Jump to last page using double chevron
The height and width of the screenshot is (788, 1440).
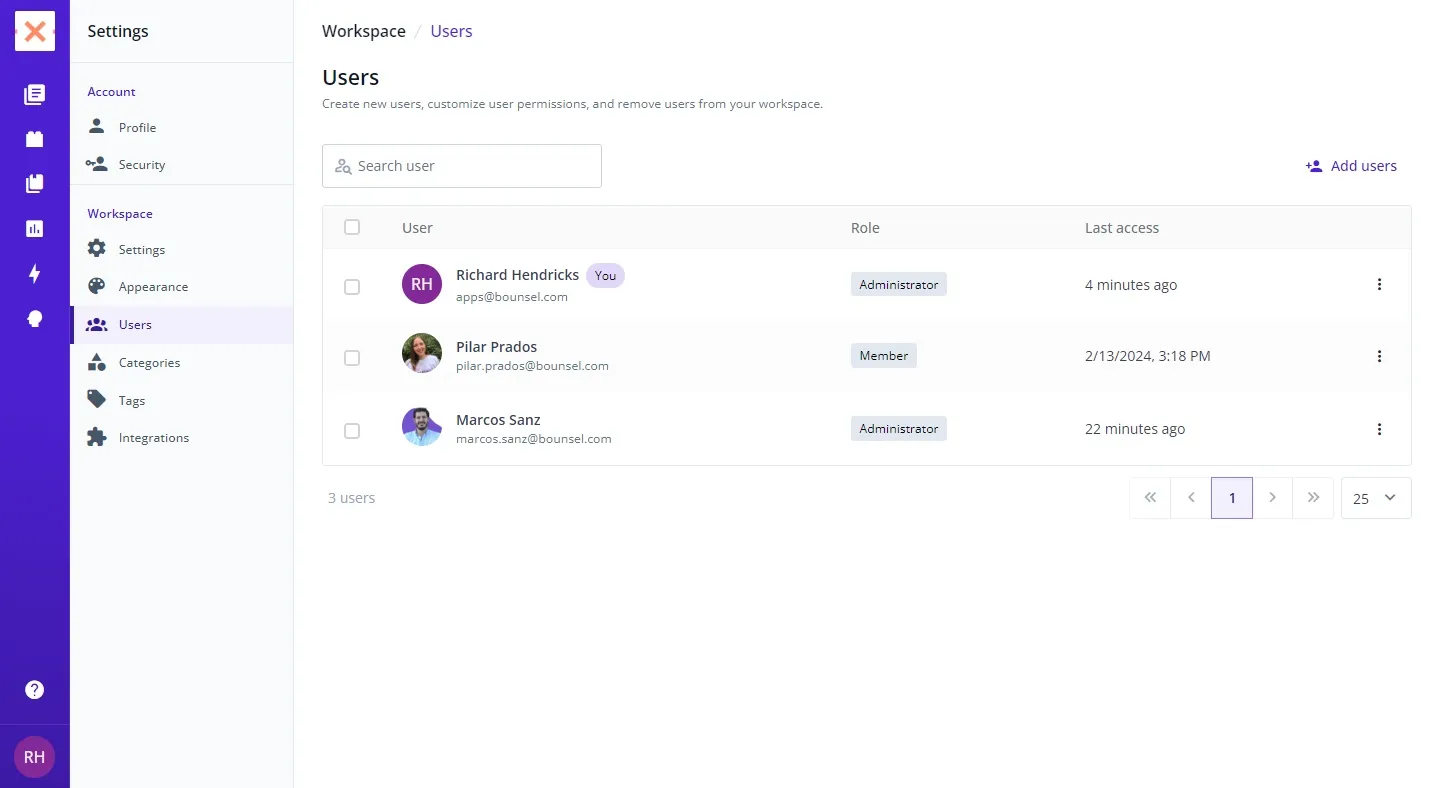[1313, 498]
